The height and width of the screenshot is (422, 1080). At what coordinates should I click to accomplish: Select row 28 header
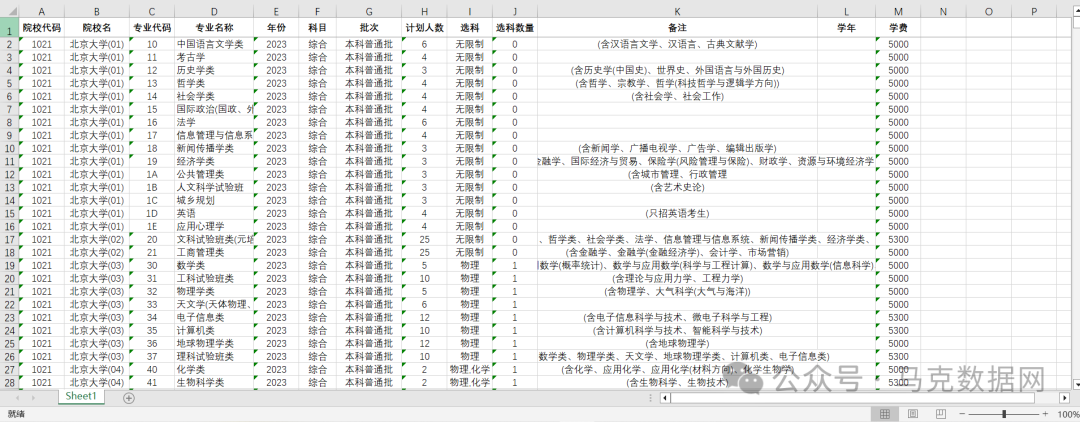(10, 382)
